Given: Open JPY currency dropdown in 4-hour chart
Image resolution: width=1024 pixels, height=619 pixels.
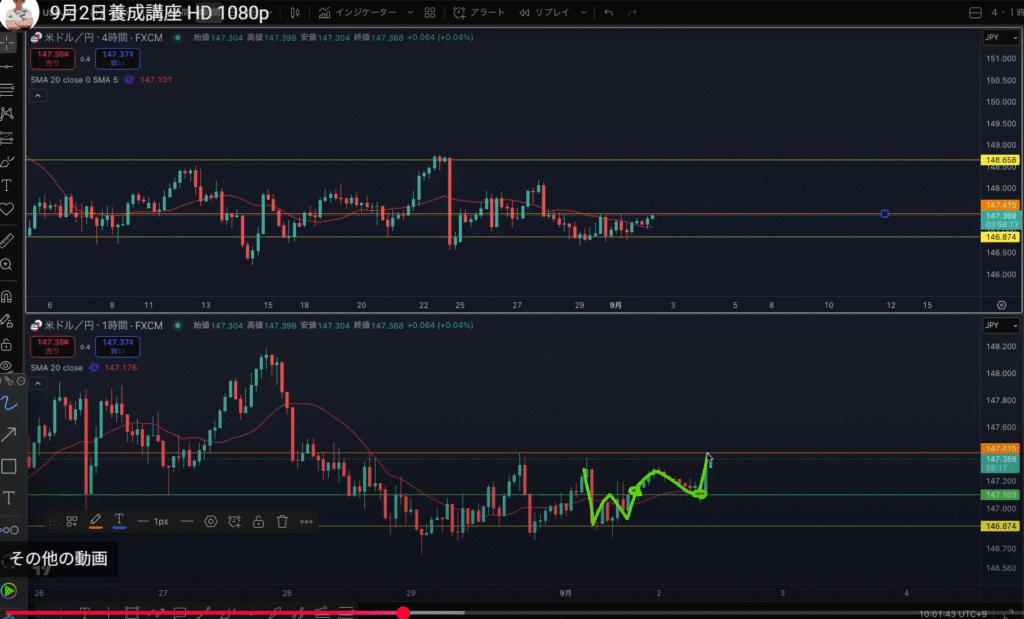Looking at the screenshot, I should 1001,38.
